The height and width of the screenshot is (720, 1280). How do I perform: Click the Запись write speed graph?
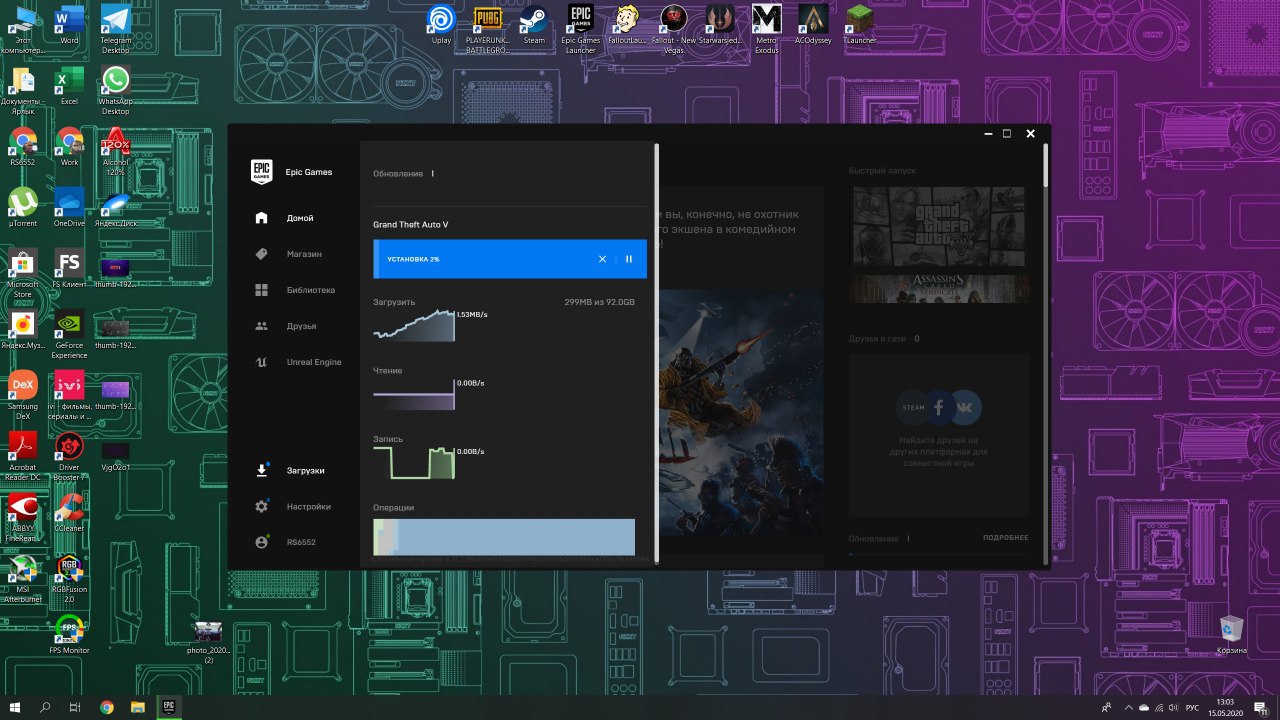coord(414,463)
